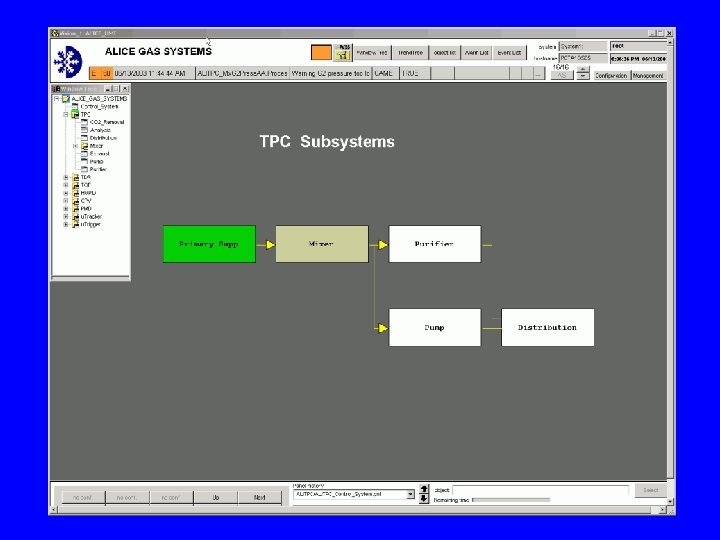Image resolution: width=720 pixels, height=540 pixels.
Task: Open the Alert List button
Action: [x=476, y=53]
